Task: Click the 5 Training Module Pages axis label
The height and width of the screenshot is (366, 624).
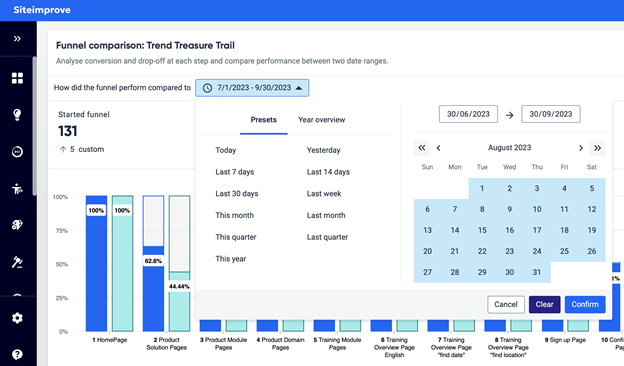Action: pos(337,344)
